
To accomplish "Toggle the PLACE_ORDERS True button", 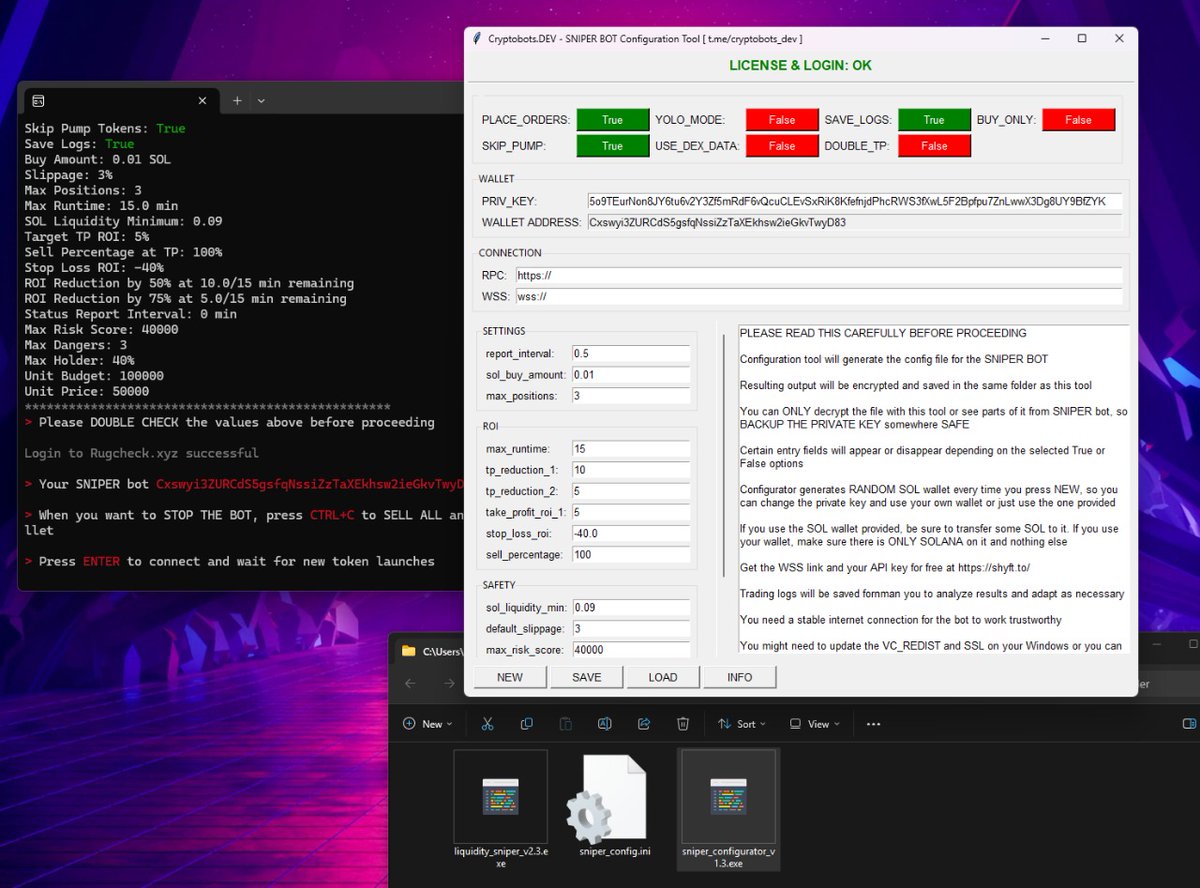I will (612, 120).
